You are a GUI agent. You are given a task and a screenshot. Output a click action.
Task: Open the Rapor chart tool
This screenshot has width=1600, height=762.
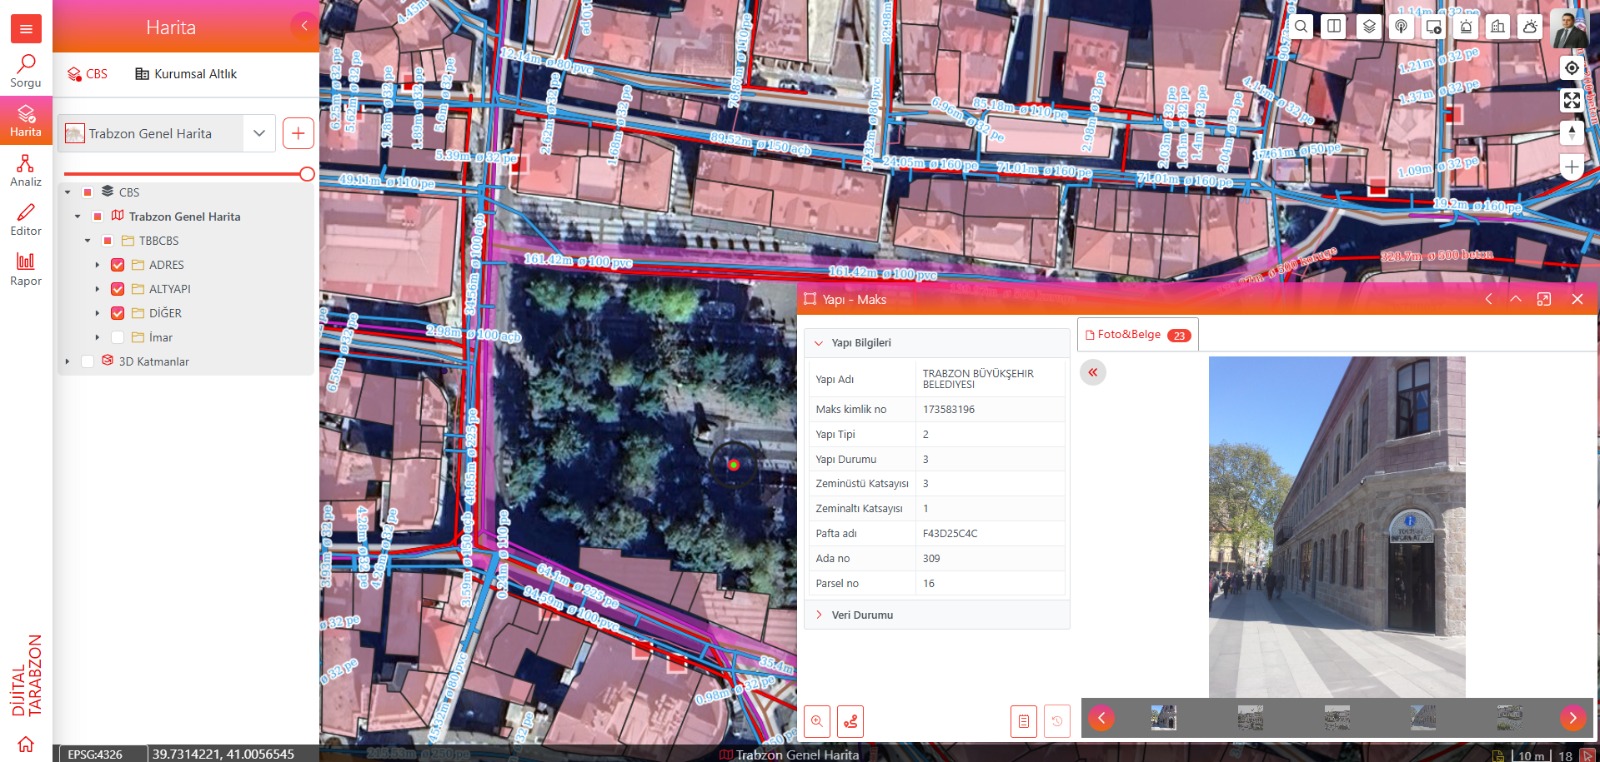pyautogui.click(x=26, y=269)
